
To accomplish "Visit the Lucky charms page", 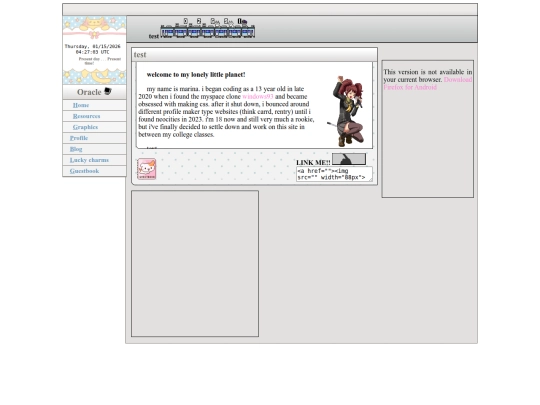I will click(x=89, y=160).
